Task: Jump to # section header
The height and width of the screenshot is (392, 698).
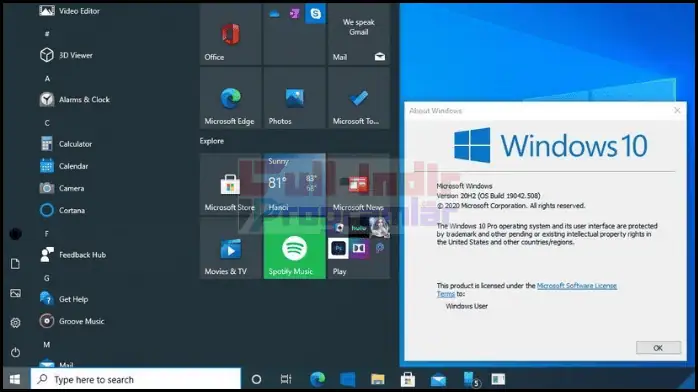Action: coord(47,34)
